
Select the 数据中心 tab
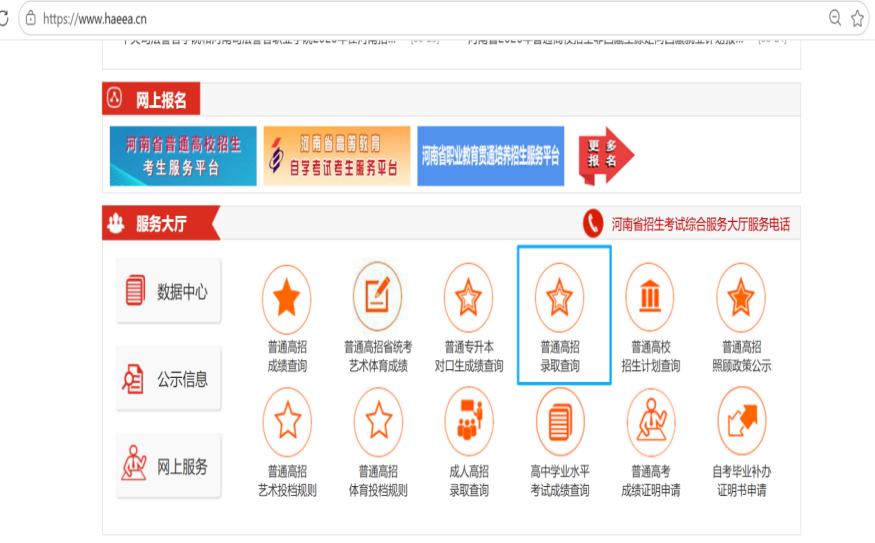pyautogui.click(x=169, y=291)
